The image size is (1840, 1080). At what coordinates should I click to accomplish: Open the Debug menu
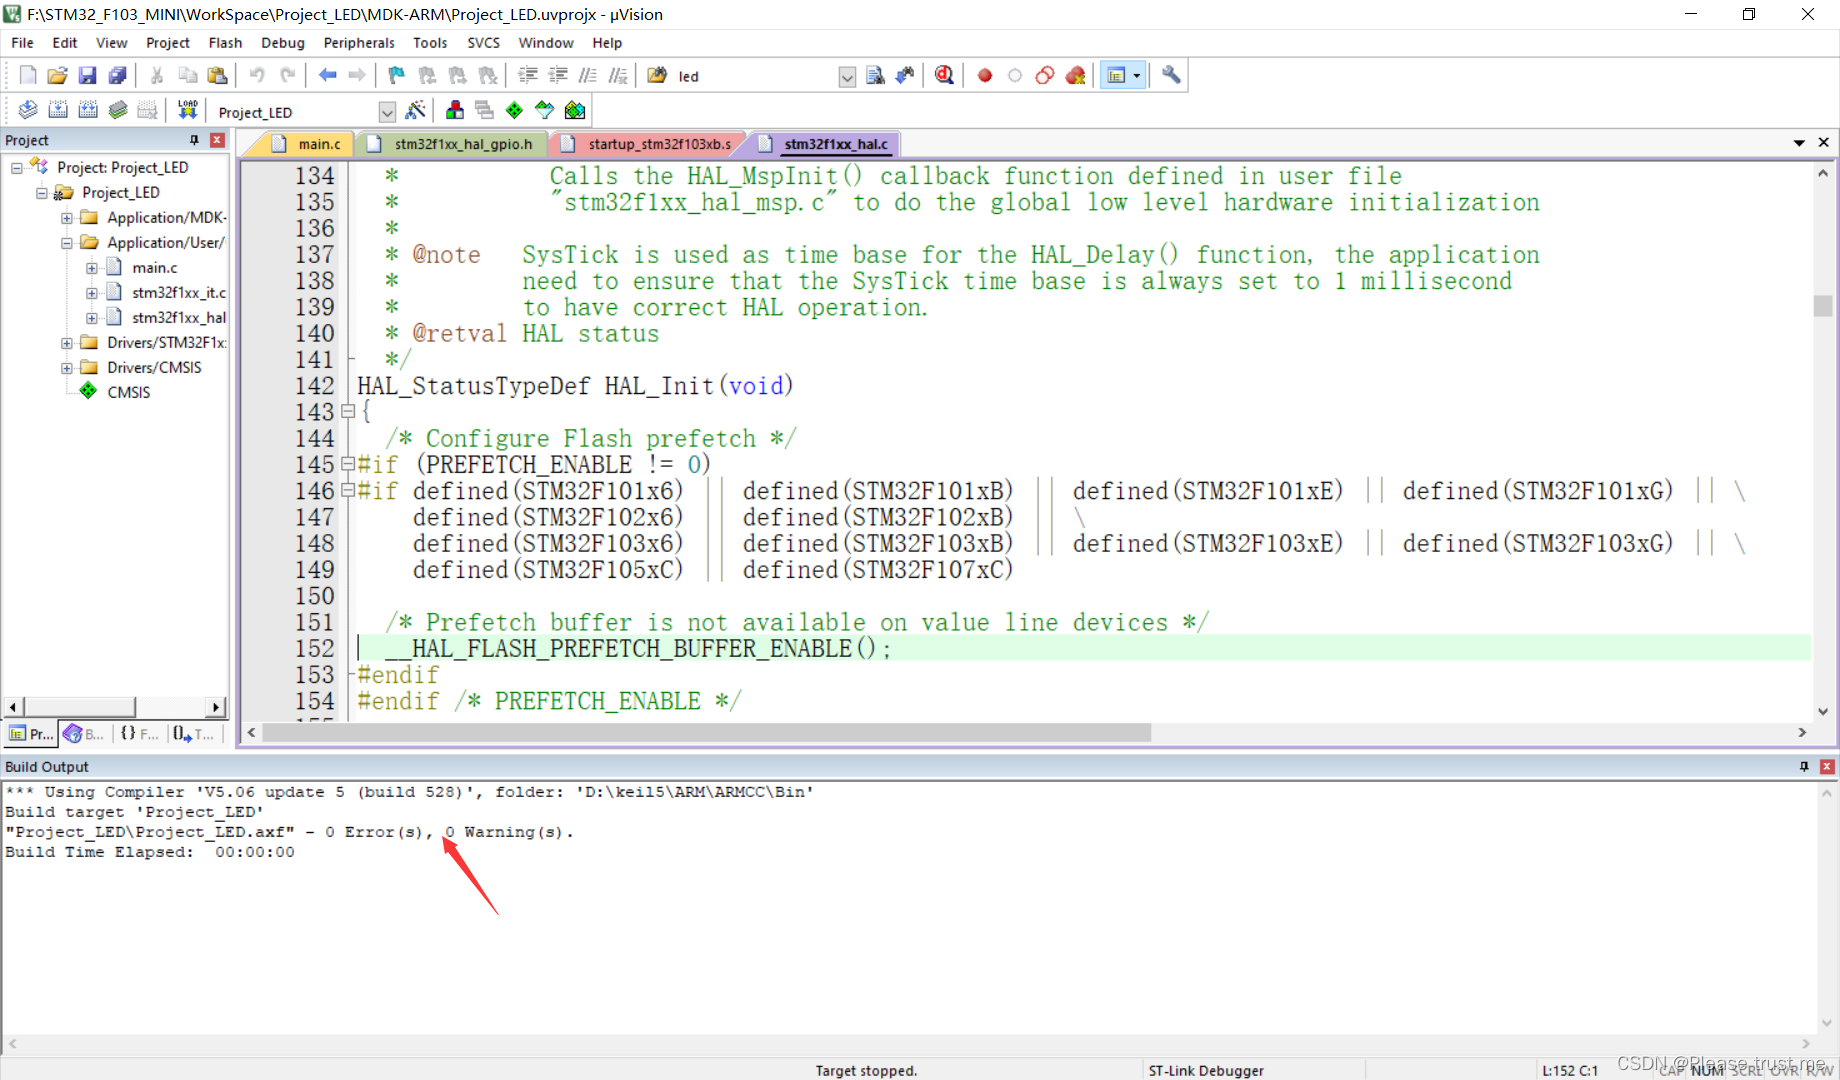[x=283, y=43]
